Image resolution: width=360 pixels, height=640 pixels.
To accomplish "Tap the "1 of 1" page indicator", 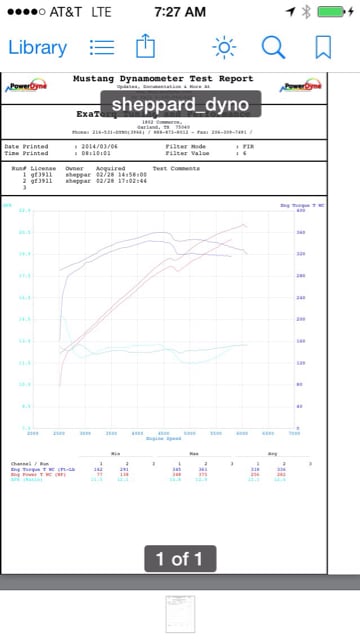I will [180, 559].
